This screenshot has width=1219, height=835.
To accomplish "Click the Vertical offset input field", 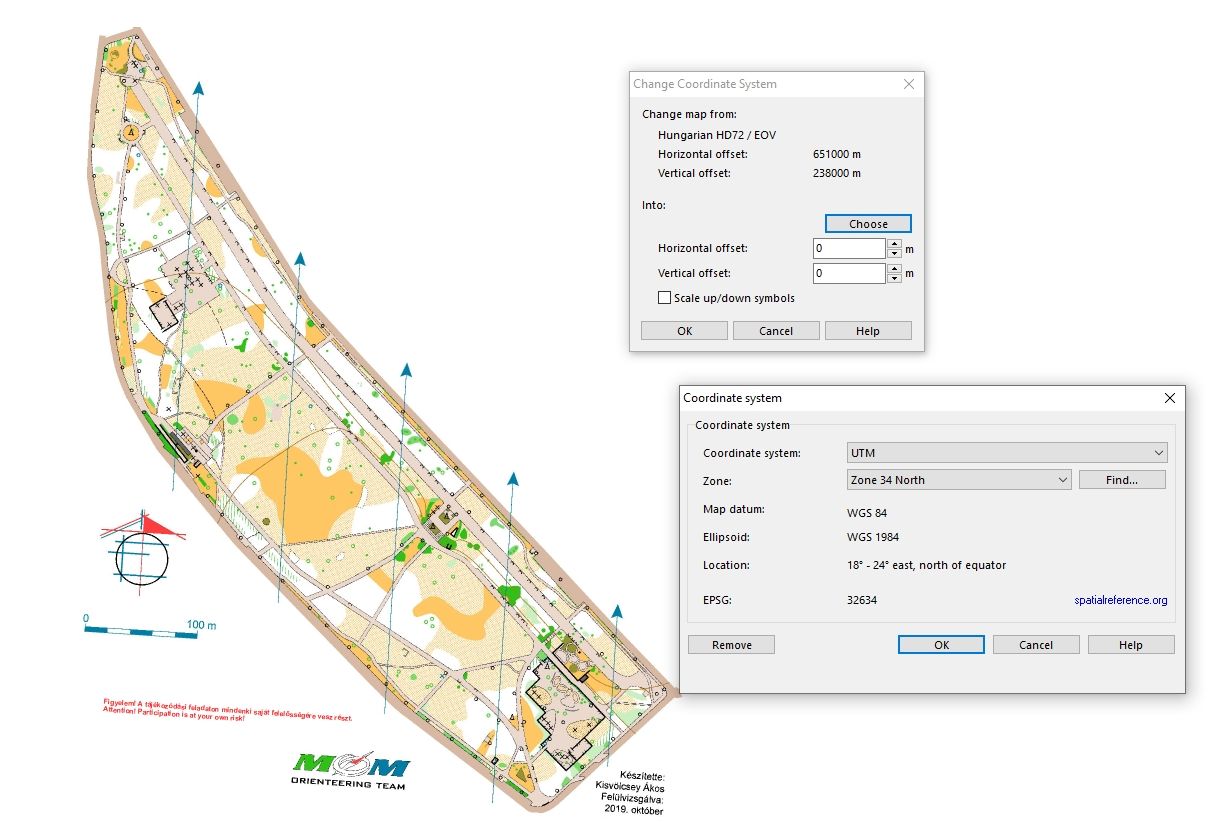I will [x=849, y=273].
